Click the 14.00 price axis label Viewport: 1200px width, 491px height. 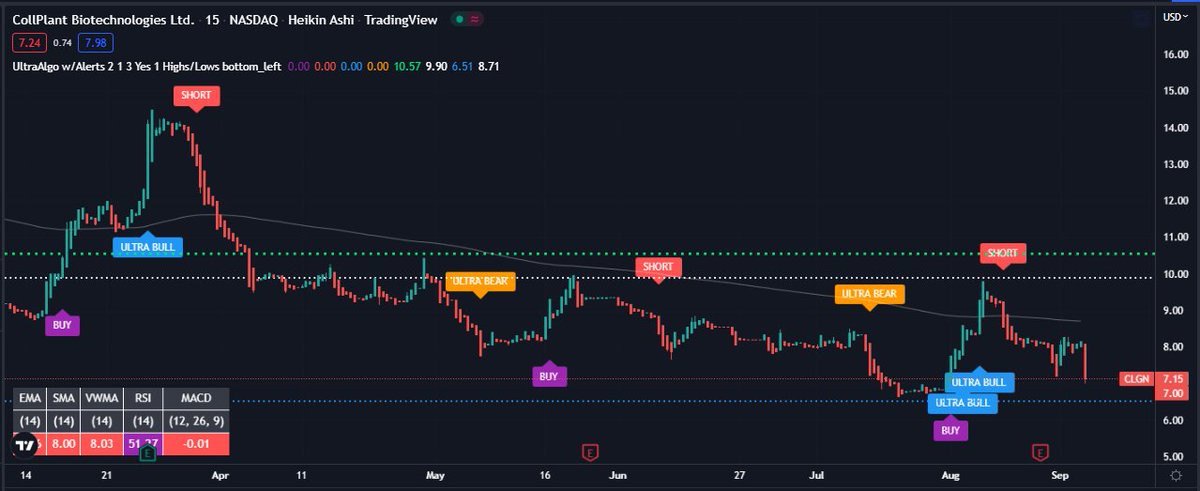point(1173,128)
